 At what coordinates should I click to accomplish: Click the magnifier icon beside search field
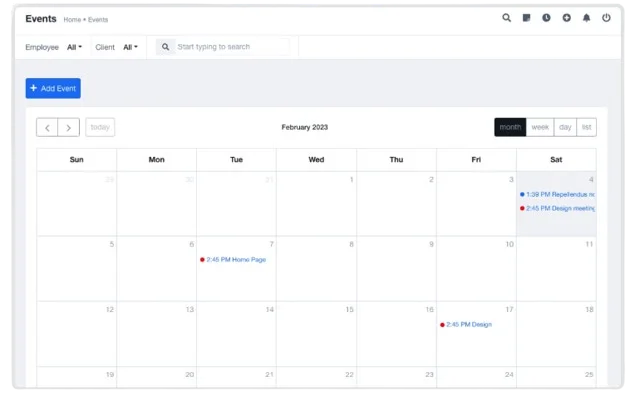(165, 47)
